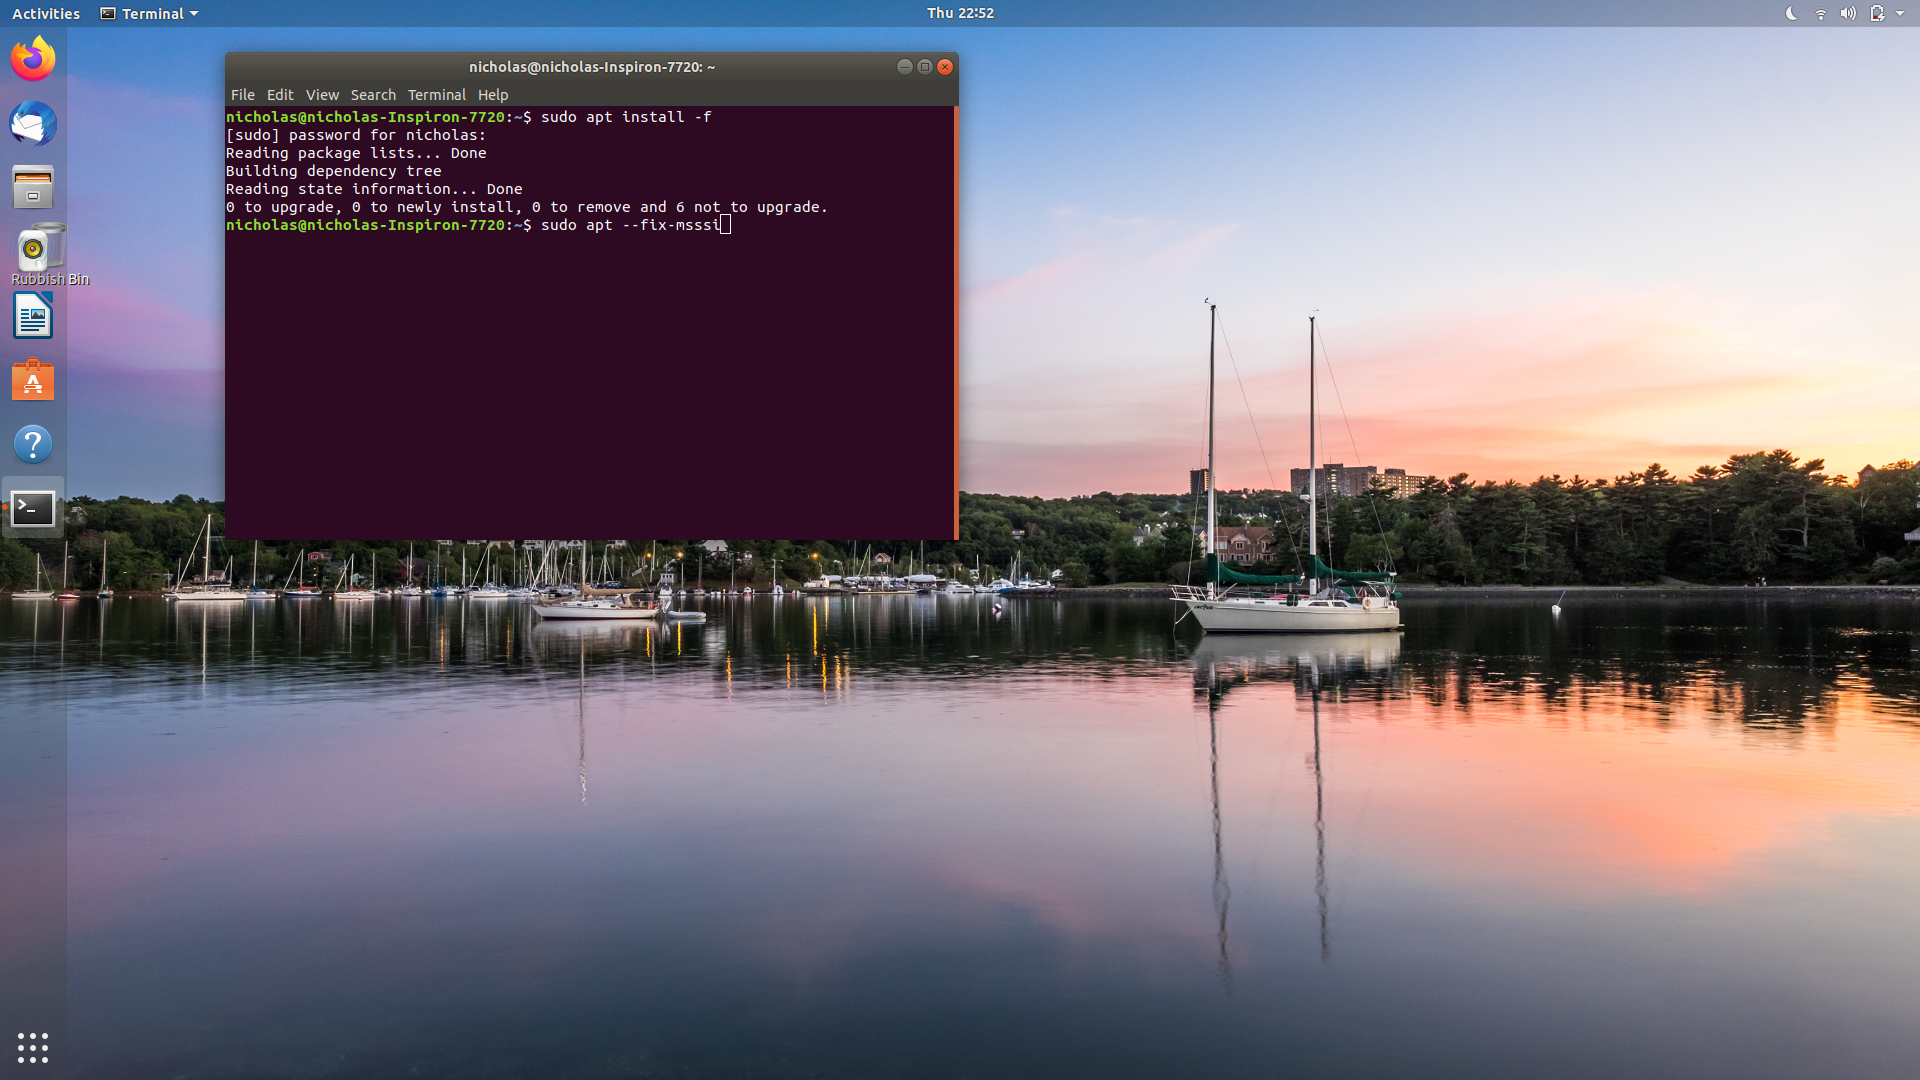This screenshot has width=1920, height=1080.
Task: Click the volume speaker indicator
Action: pyautogui.click(x=1848, y=13)
